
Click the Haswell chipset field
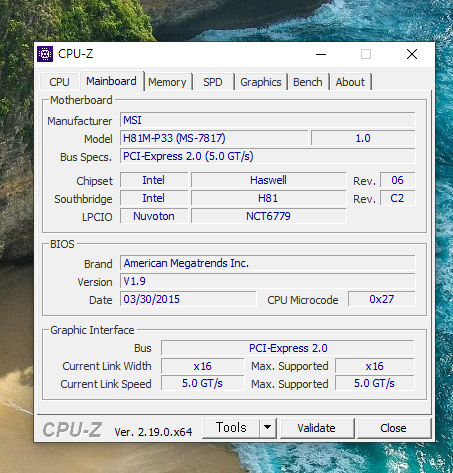click(x=269, y=180)
